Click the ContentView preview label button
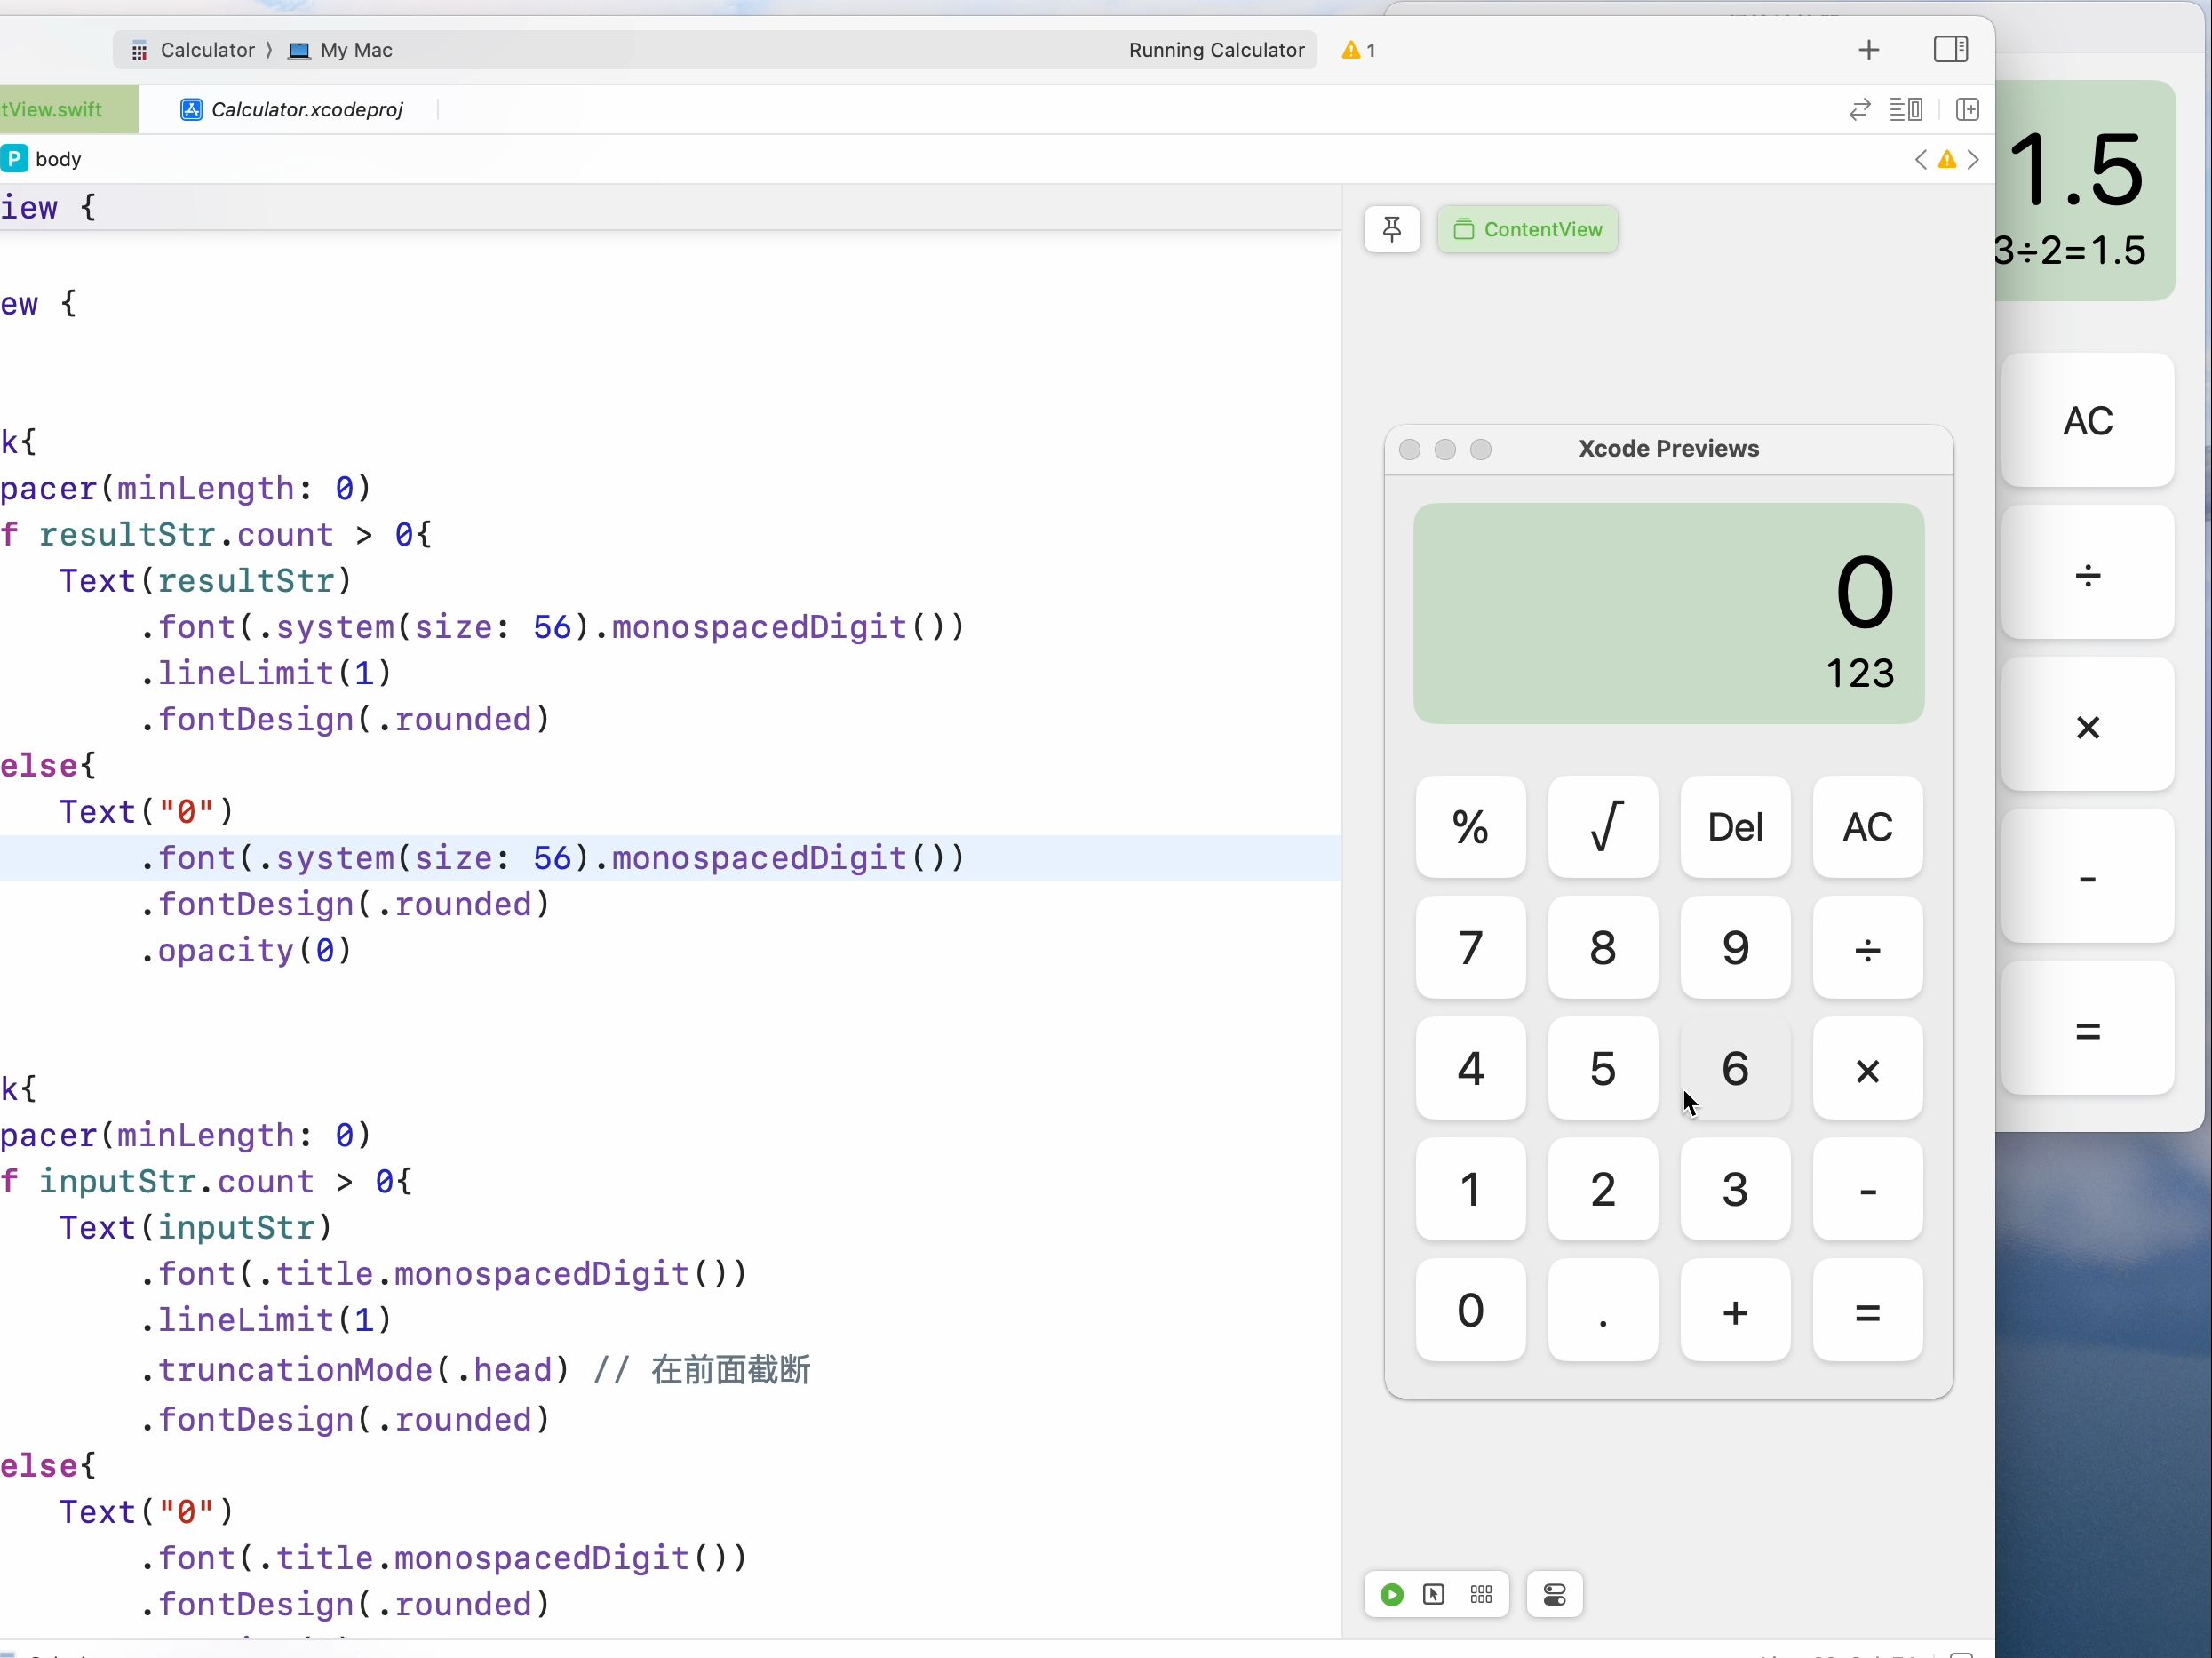Viewport: 2212px width, 1658px height. coord(1528,229)
